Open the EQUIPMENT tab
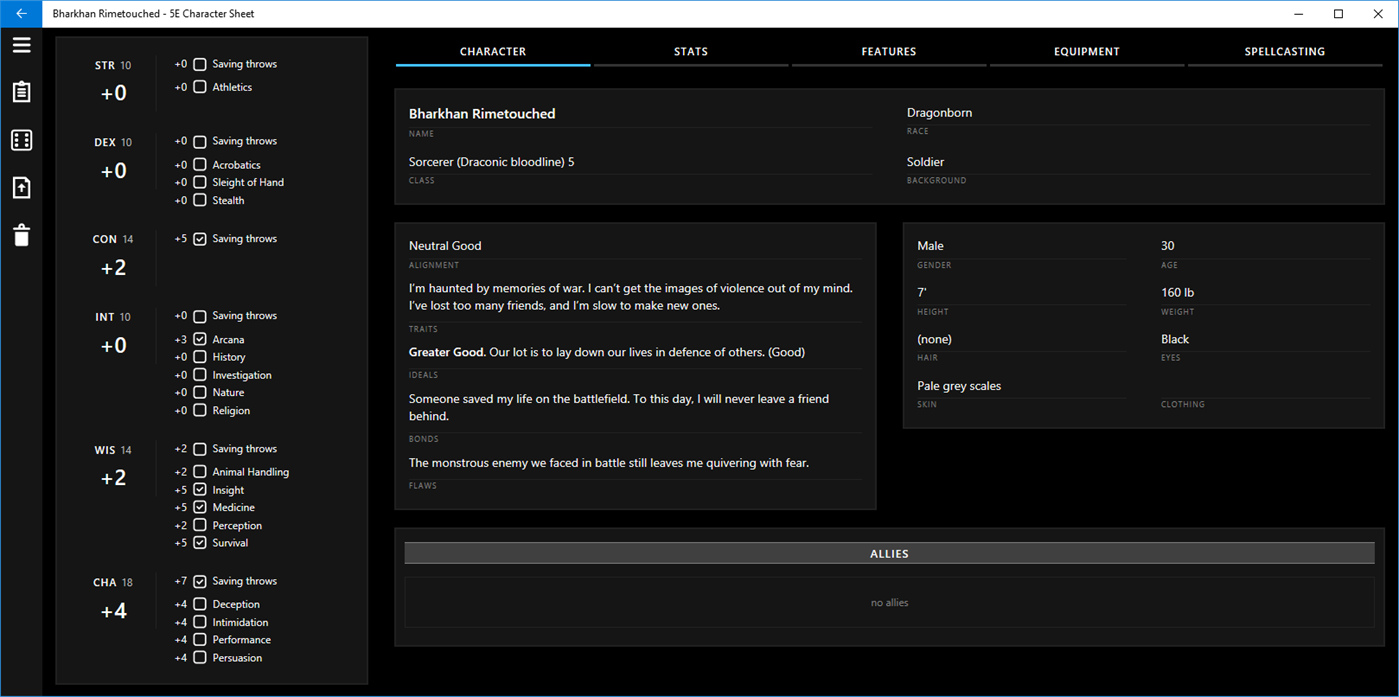 (x=1087, y=51)
